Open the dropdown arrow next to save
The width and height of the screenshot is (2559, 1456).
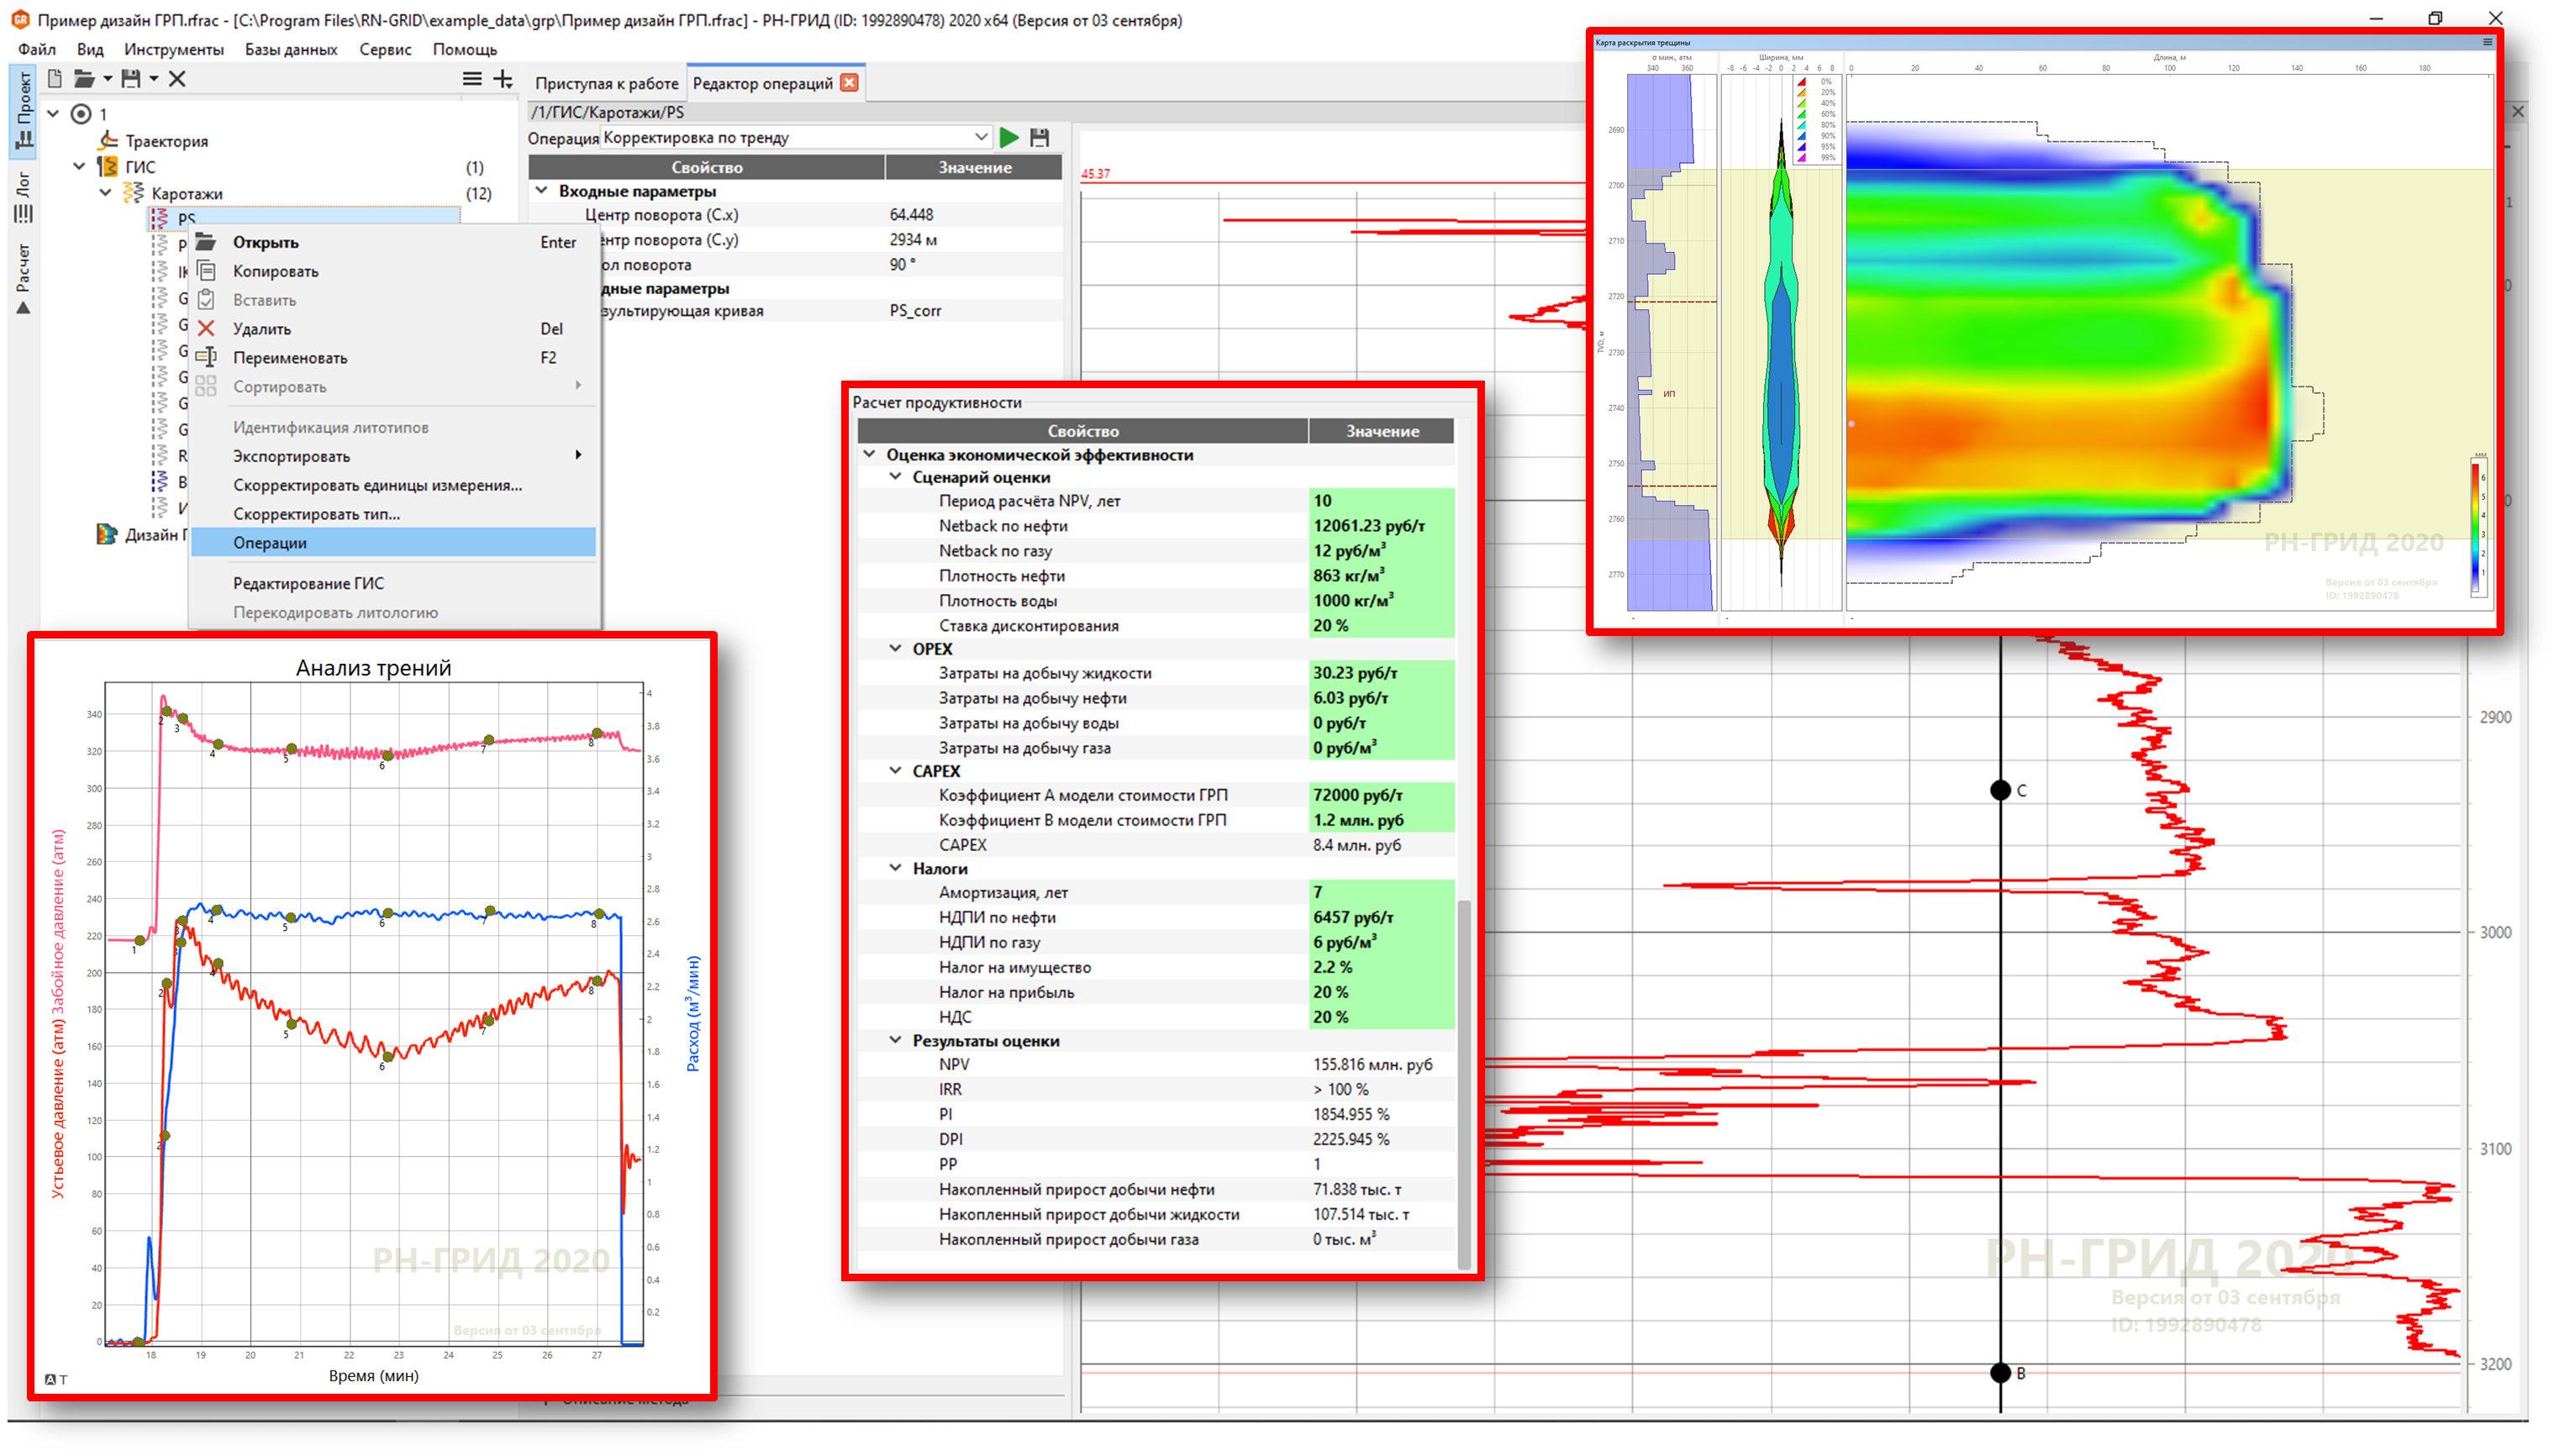pyautogui.click(x=154, y=78)
